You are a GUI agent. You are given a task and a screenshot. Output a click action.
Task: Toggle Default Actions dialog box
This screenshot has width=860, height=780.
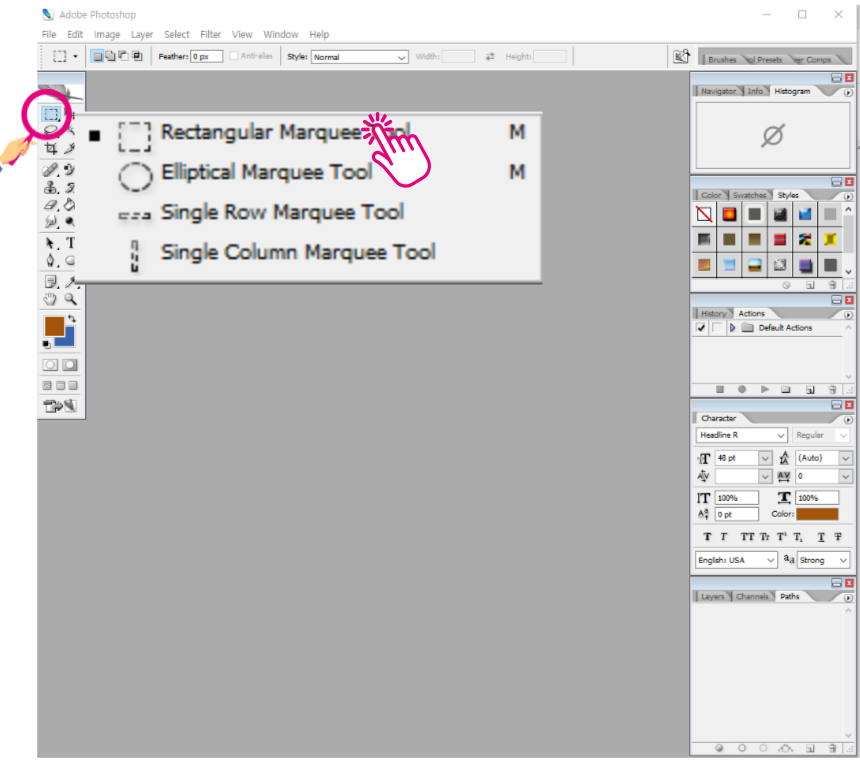point(717,328)
